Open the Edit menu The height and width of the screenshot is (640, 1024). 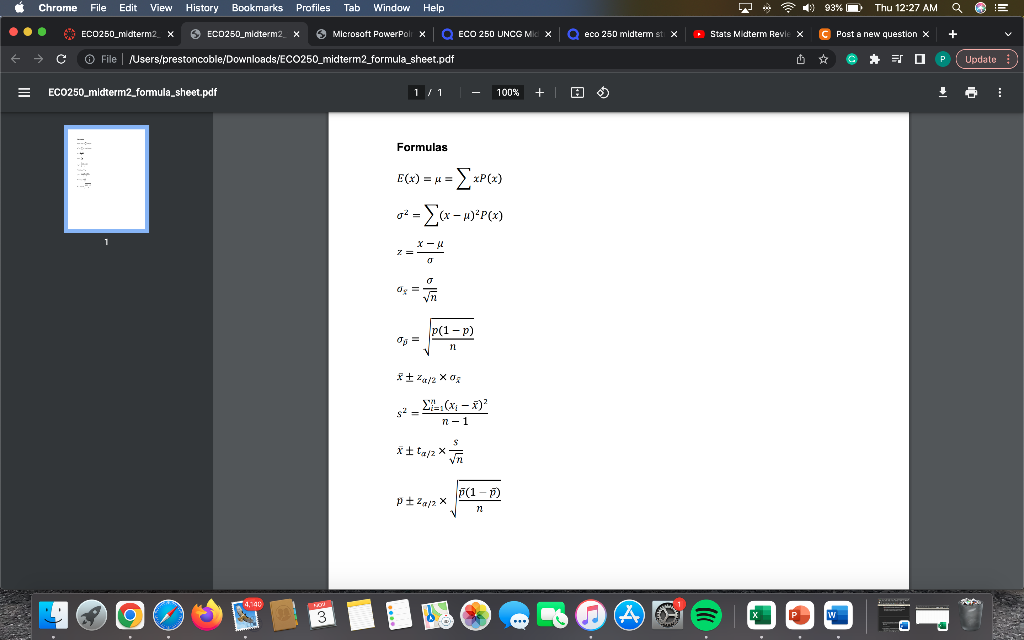click(128, 8)
